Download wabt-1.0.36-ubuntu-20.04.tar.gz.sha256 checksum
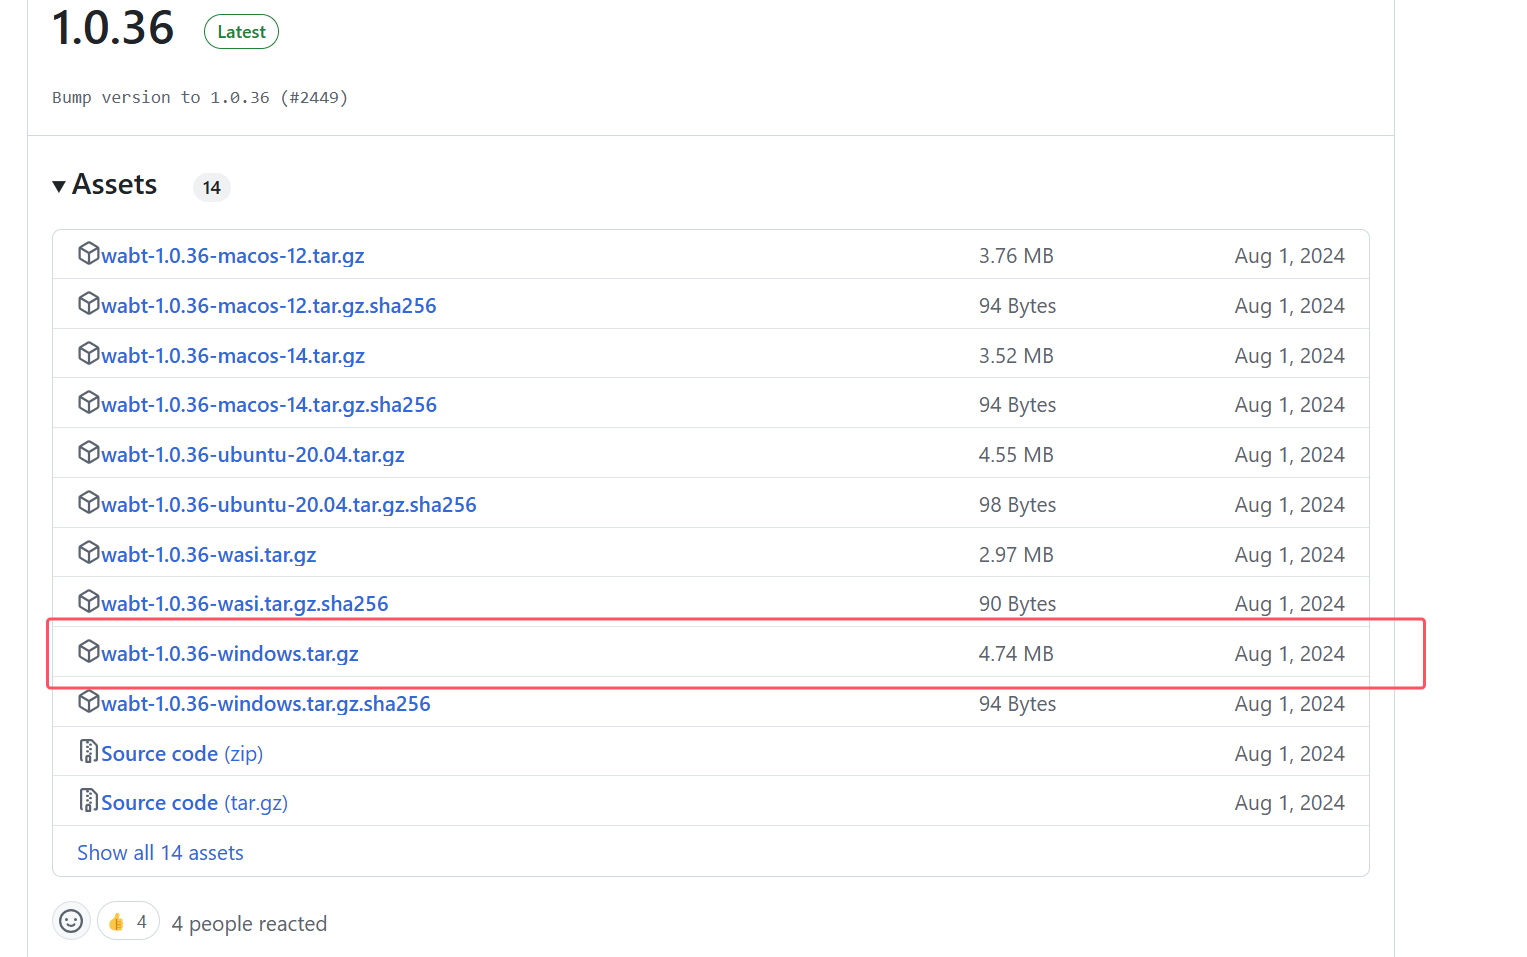1527x957 pixels. [x=288, y=505]
